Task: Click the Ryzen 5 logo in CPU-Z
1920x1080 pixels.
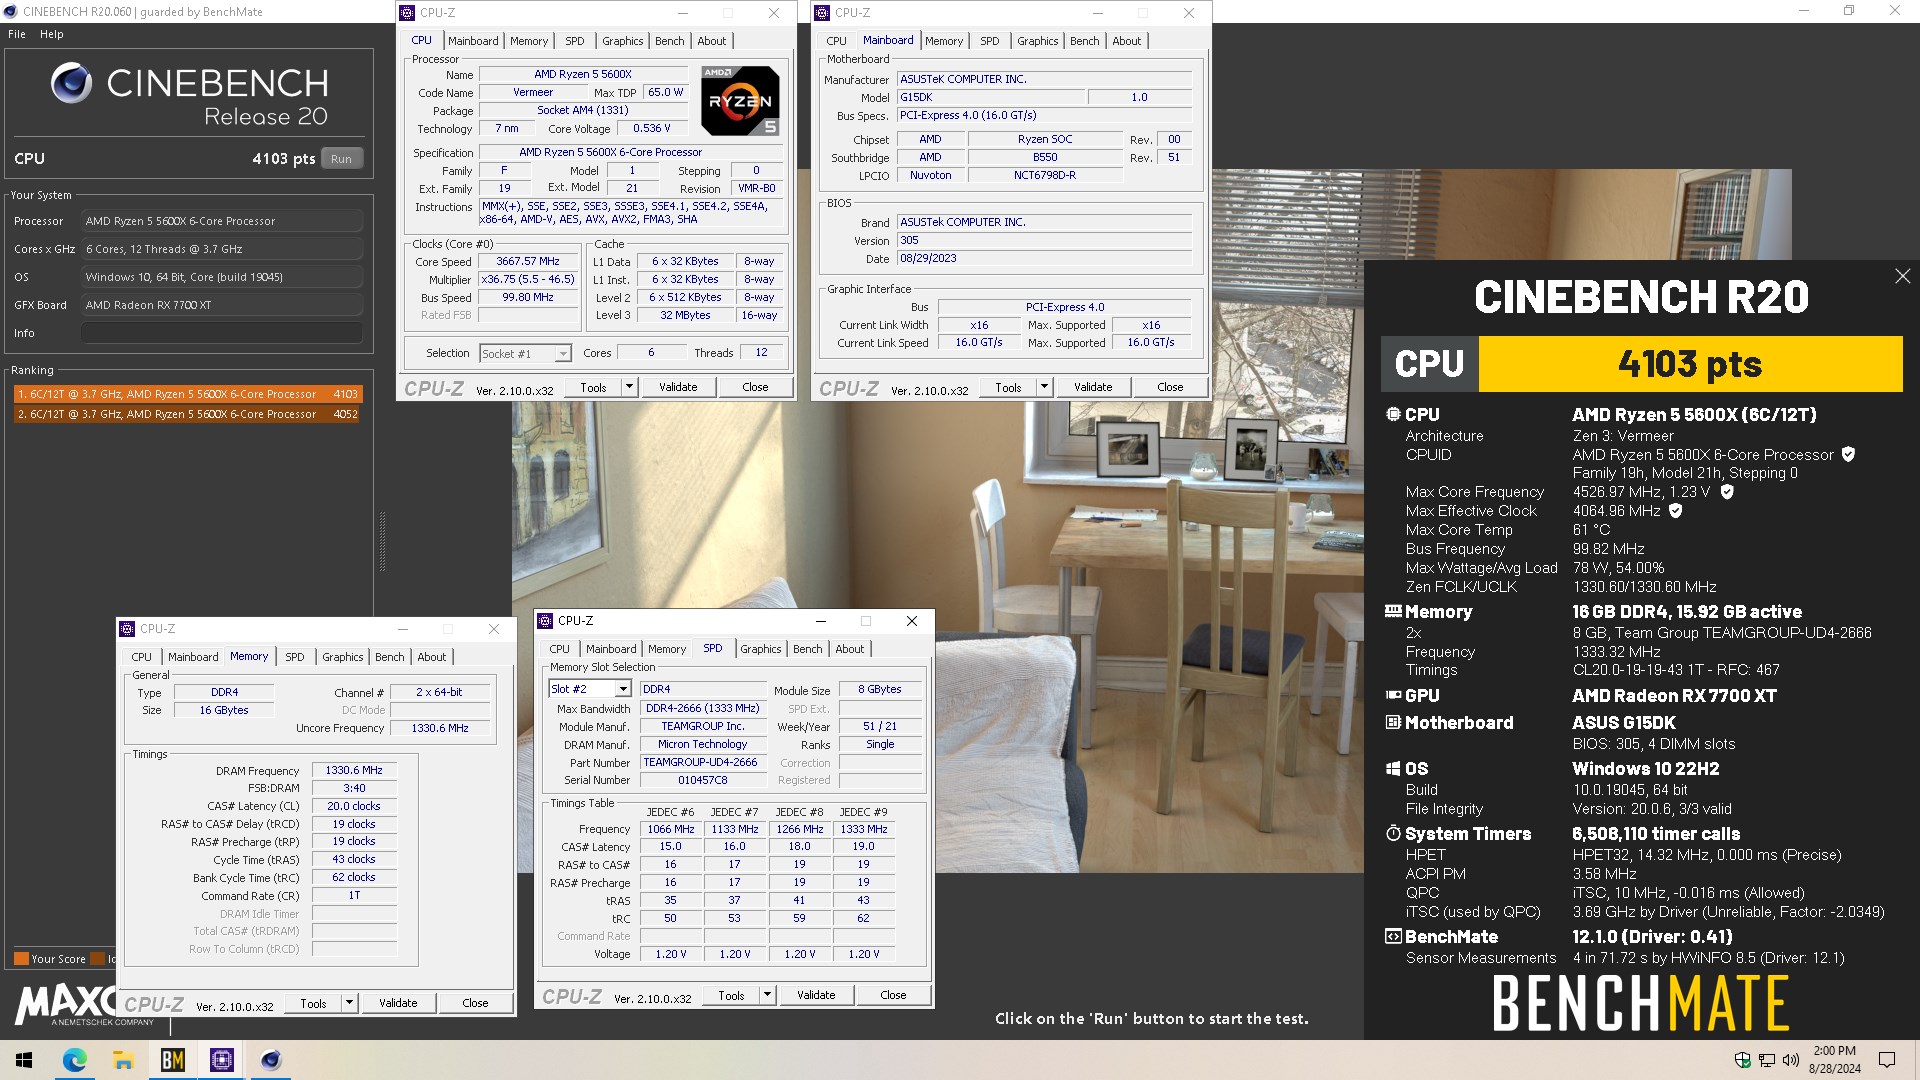Action: coord(740,100)
